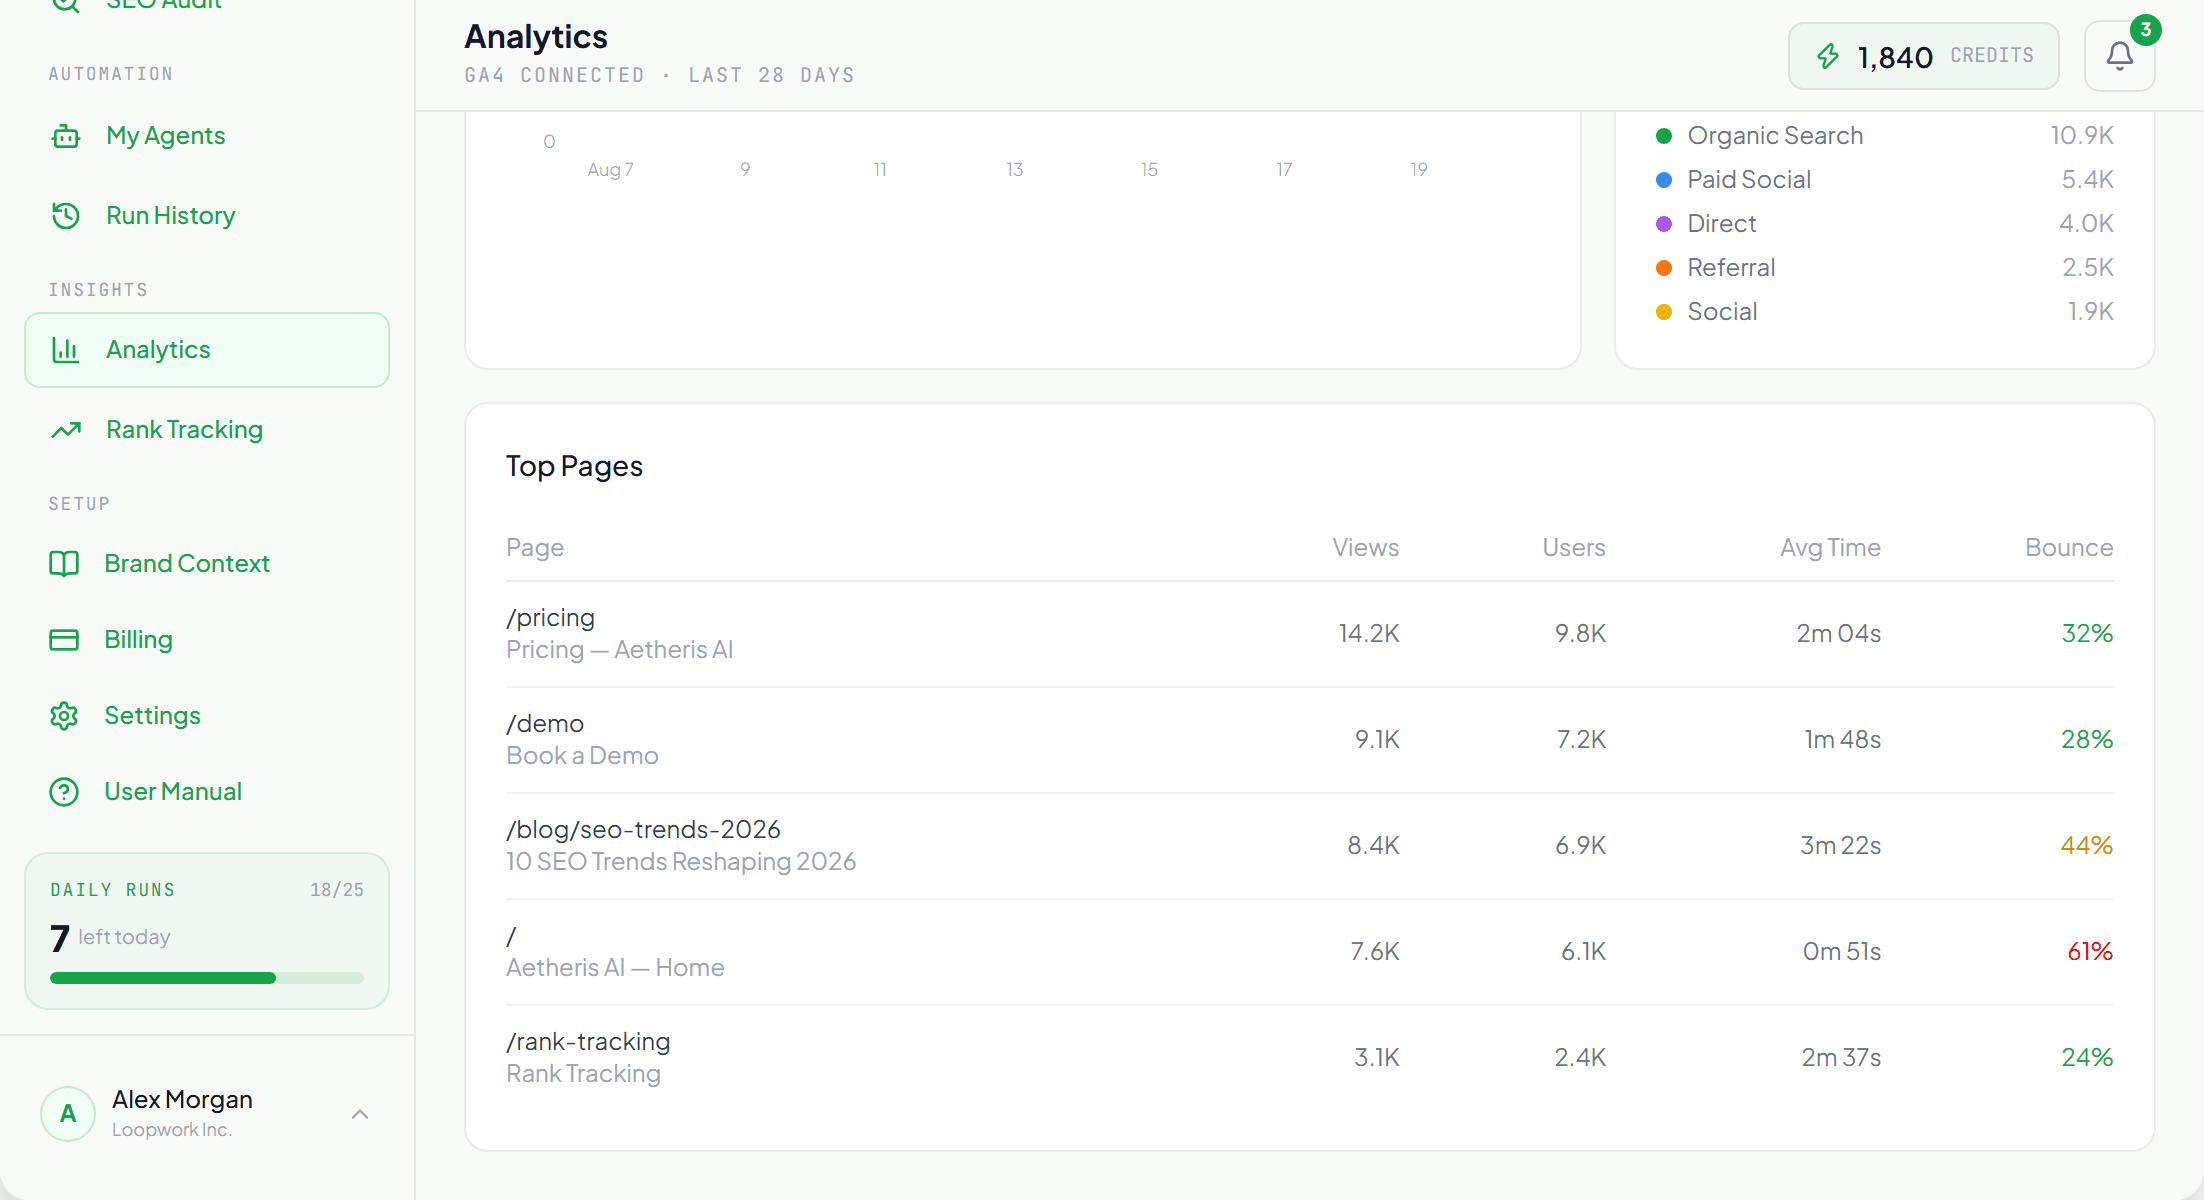Image resolution: width=2204 pixels, height=1200 pixels.
Task: Select Rank Tracking in the sidebar
Action: (207, 430)
